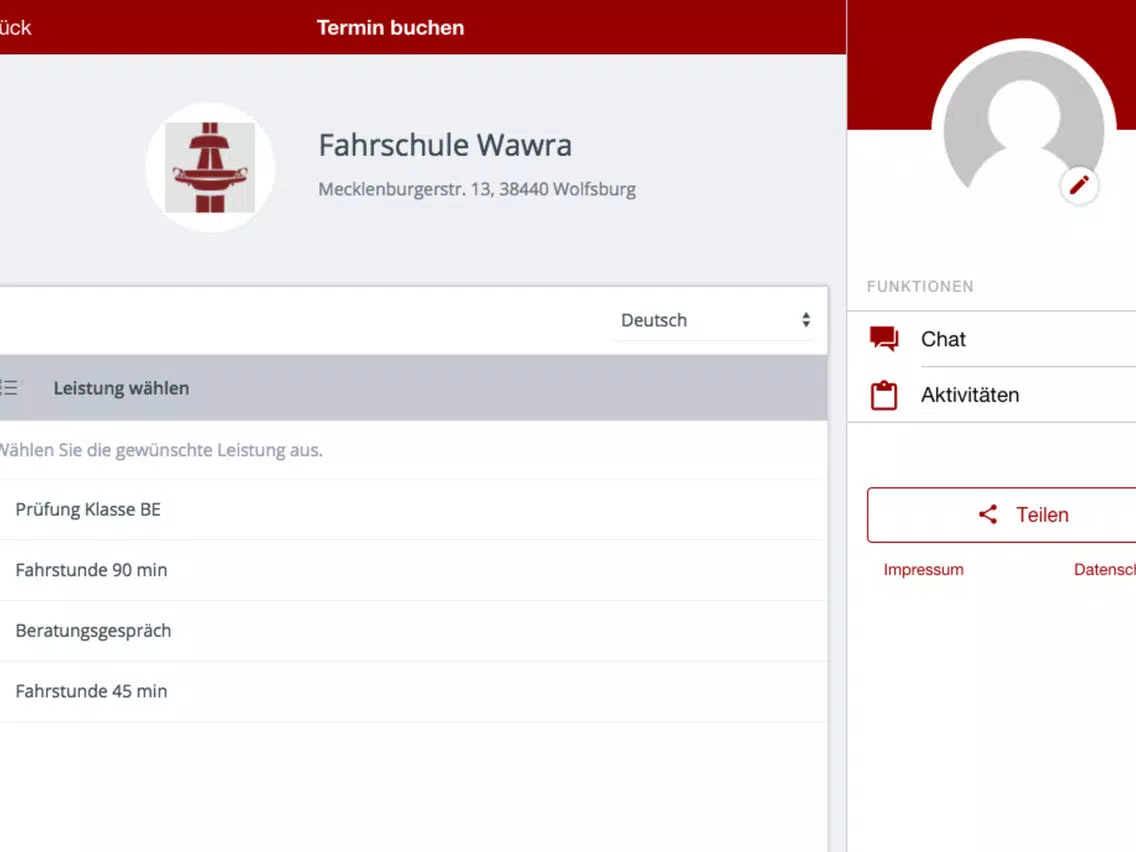Click the Fahrschule Wawra logo image

(210, 167)
